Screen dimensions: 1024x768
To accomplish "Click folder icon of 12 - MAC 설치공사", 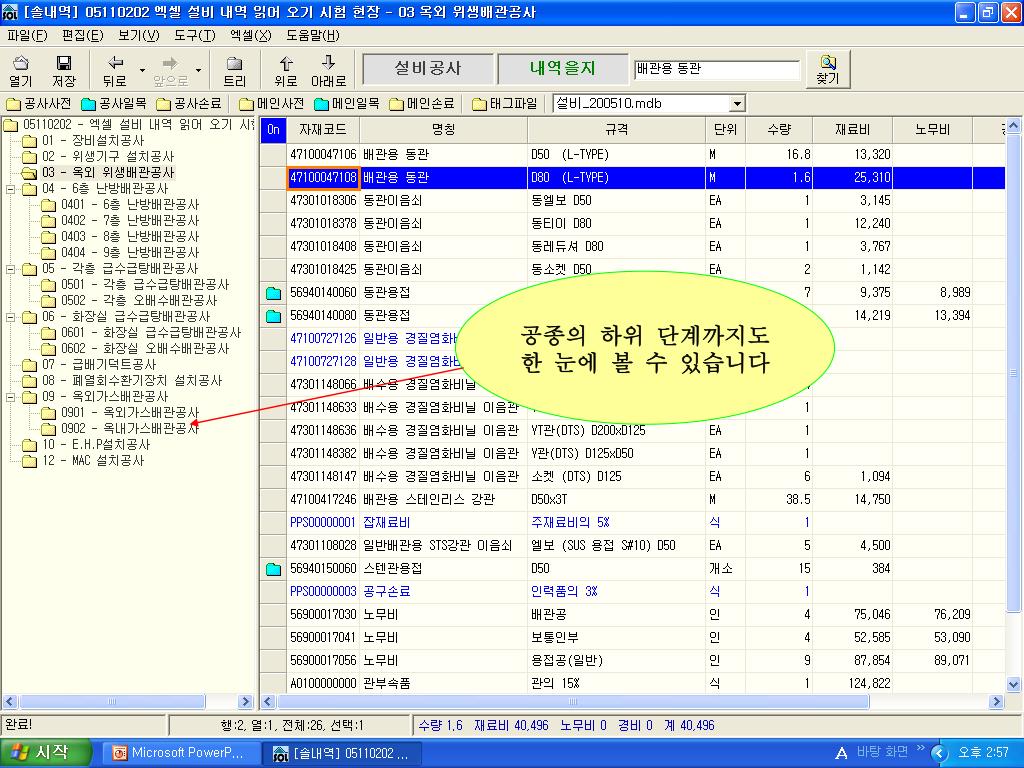I will 29,461.
